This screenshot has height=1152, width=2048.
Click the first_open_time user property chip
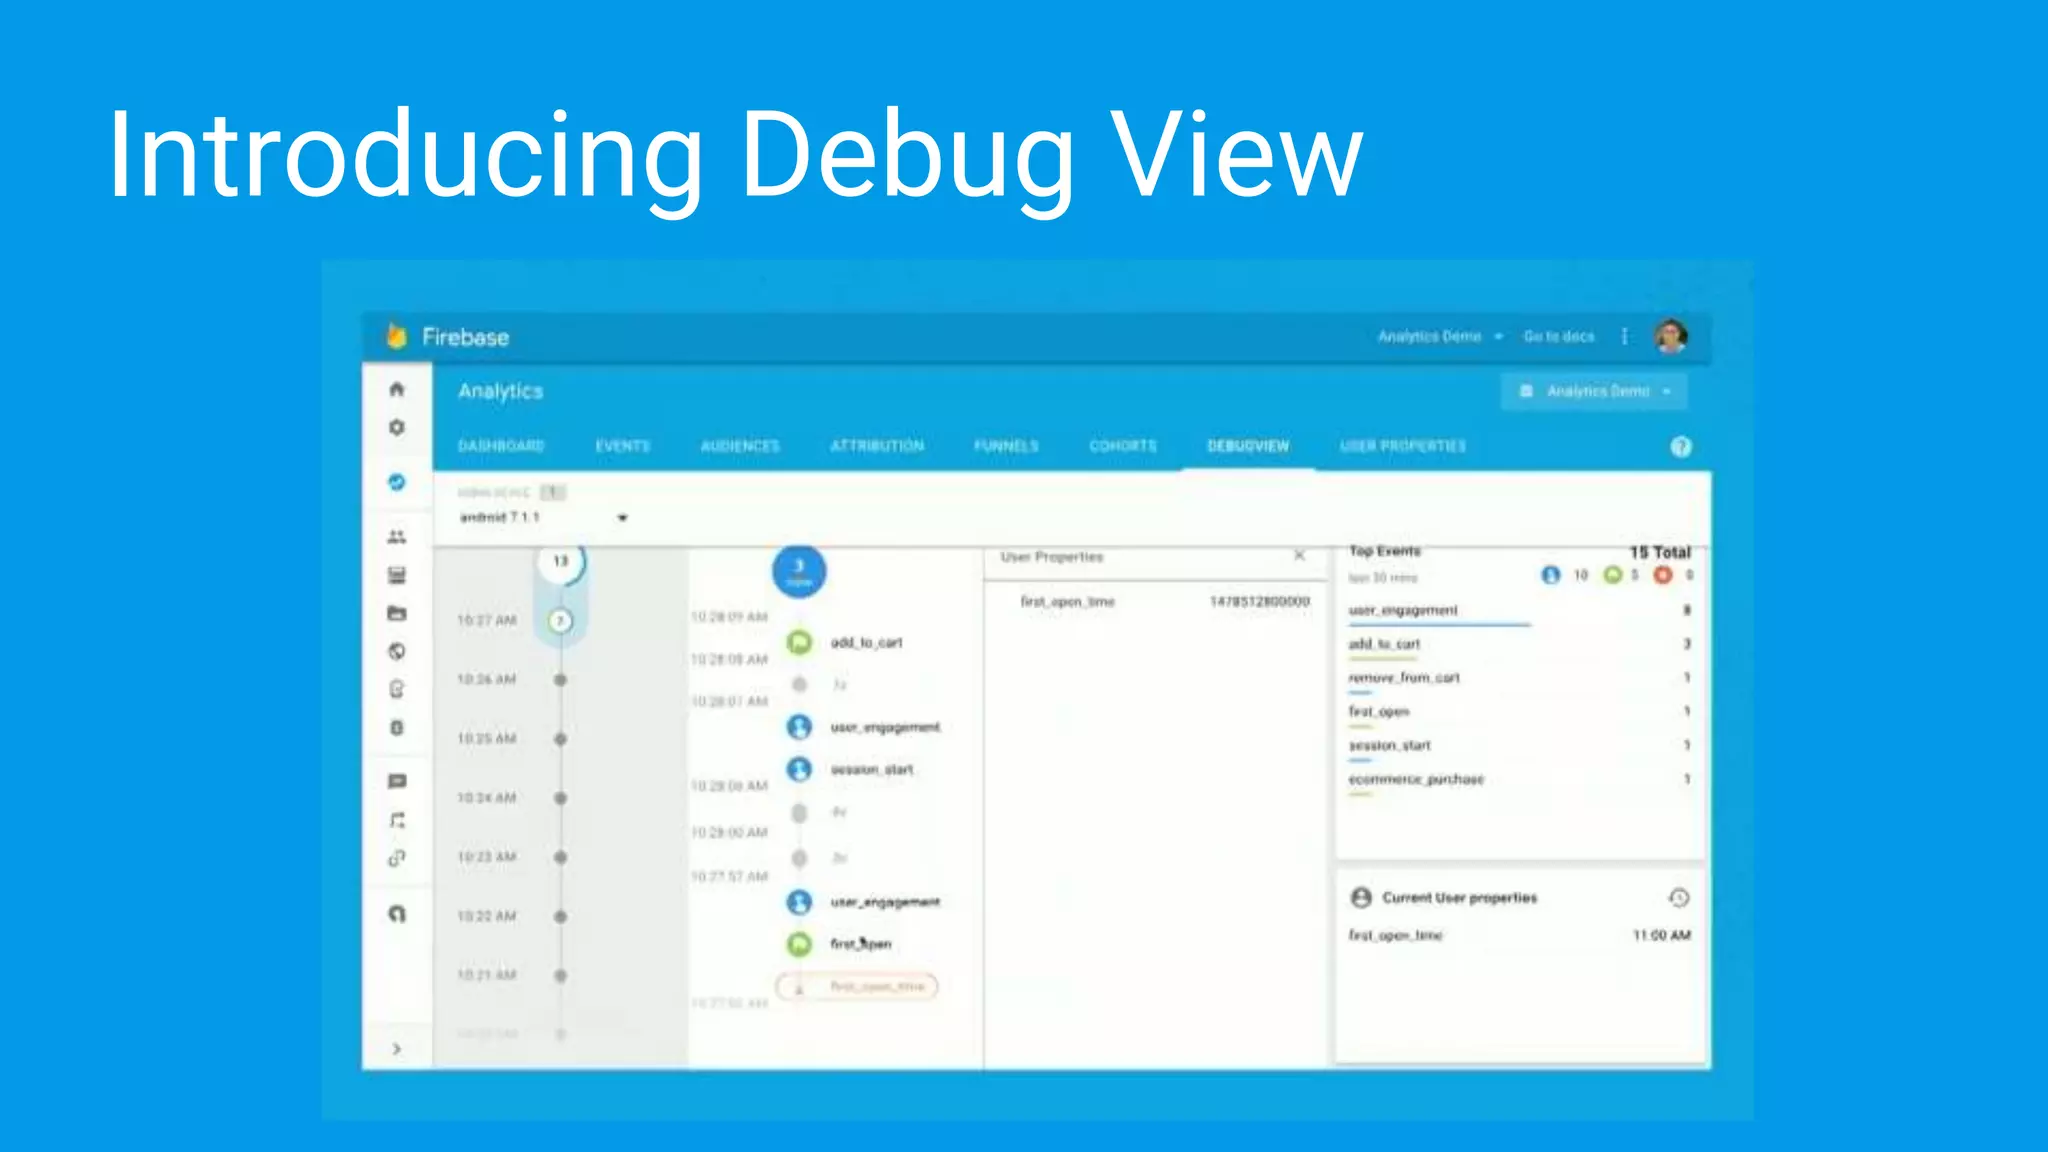(857, 987)
